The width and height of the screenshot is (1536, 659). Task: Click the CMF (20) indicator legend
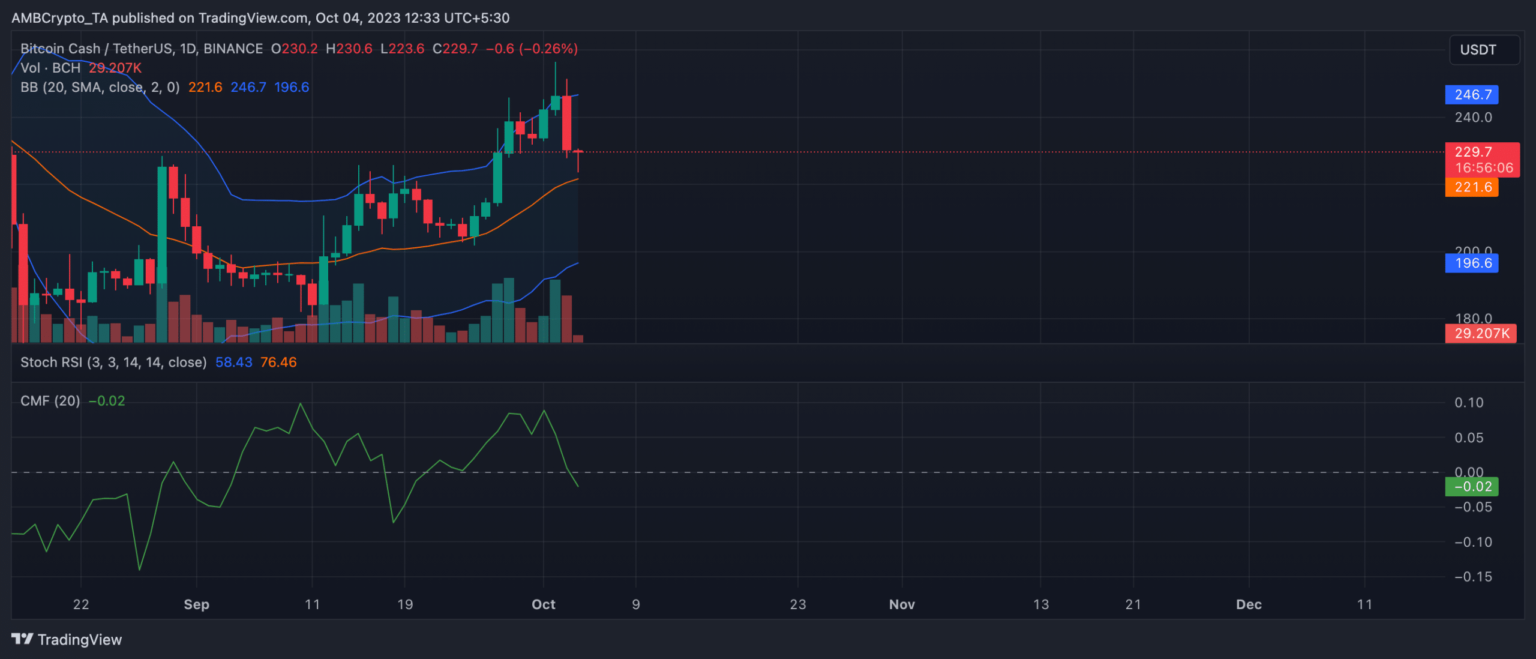tap(52, 401)
